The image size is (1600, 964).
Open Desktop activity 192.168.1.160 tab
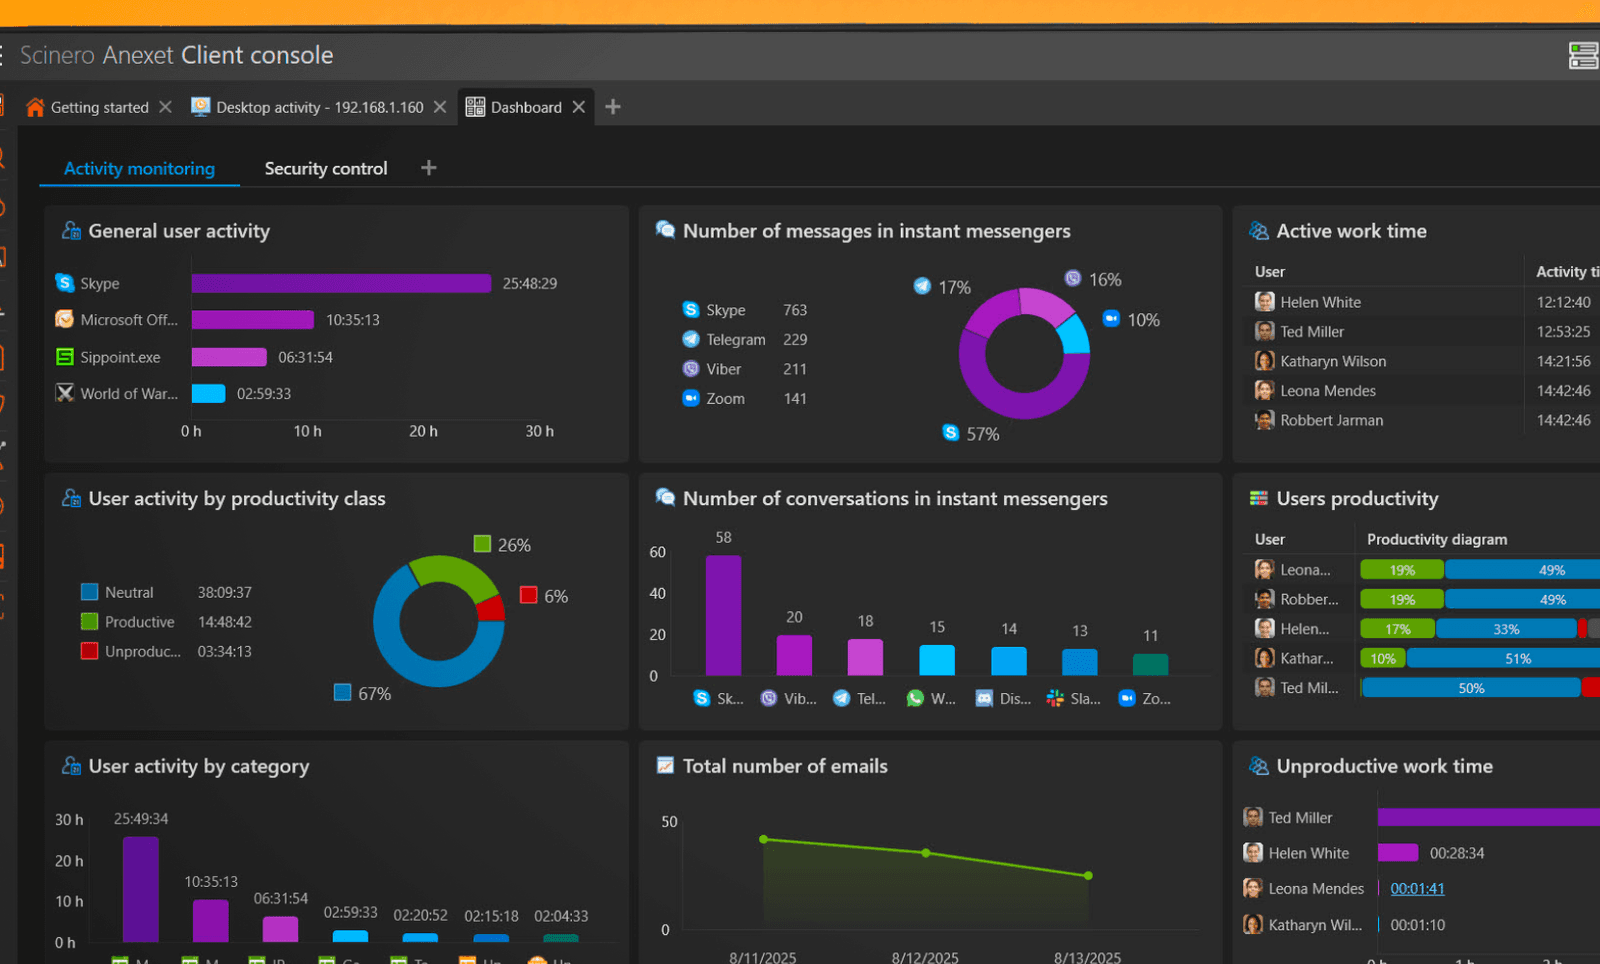click(x=308, y=107)
